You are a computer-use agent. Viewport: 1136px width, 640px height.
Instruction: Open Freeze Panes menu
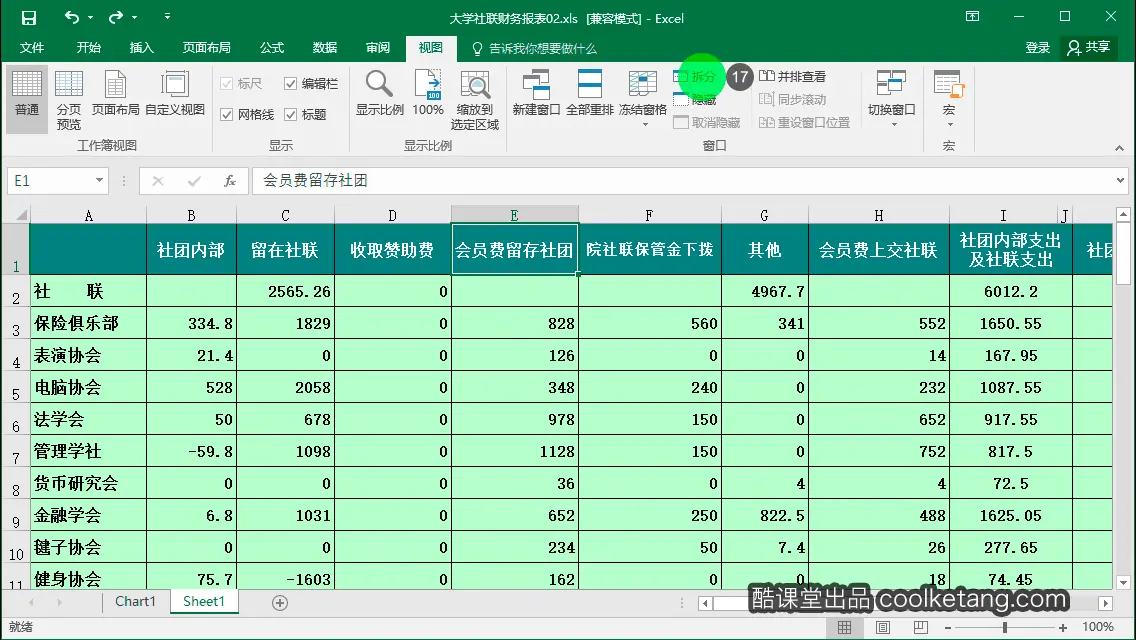coord(643,99)
